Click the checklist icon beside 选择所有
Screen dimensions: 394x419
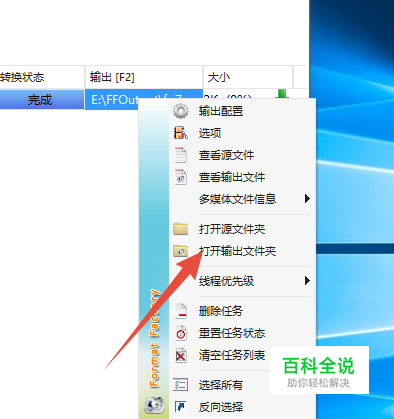181,385
